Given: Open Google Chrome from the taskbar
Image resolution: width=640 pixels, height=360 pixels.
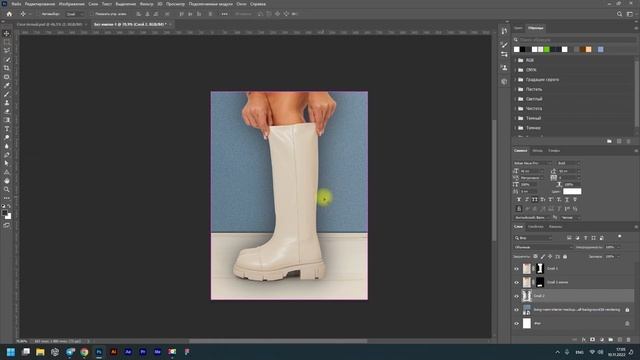Looking at the screenshot, I should tap(84, 352).
